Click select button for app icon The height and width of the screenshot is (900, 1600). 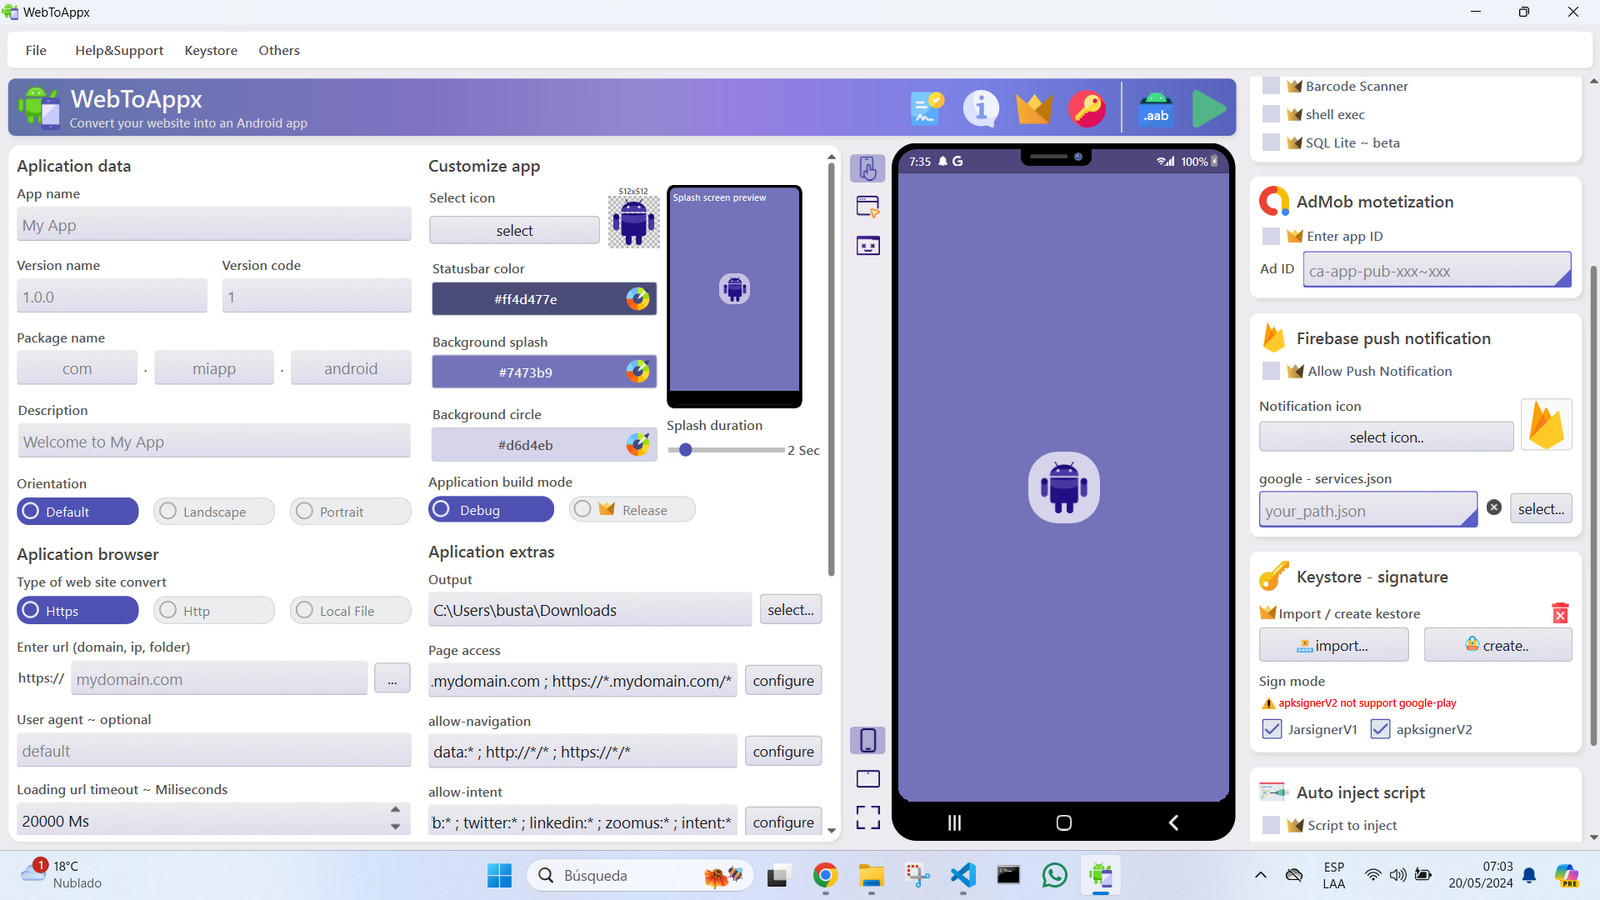[x=514, y=230]
